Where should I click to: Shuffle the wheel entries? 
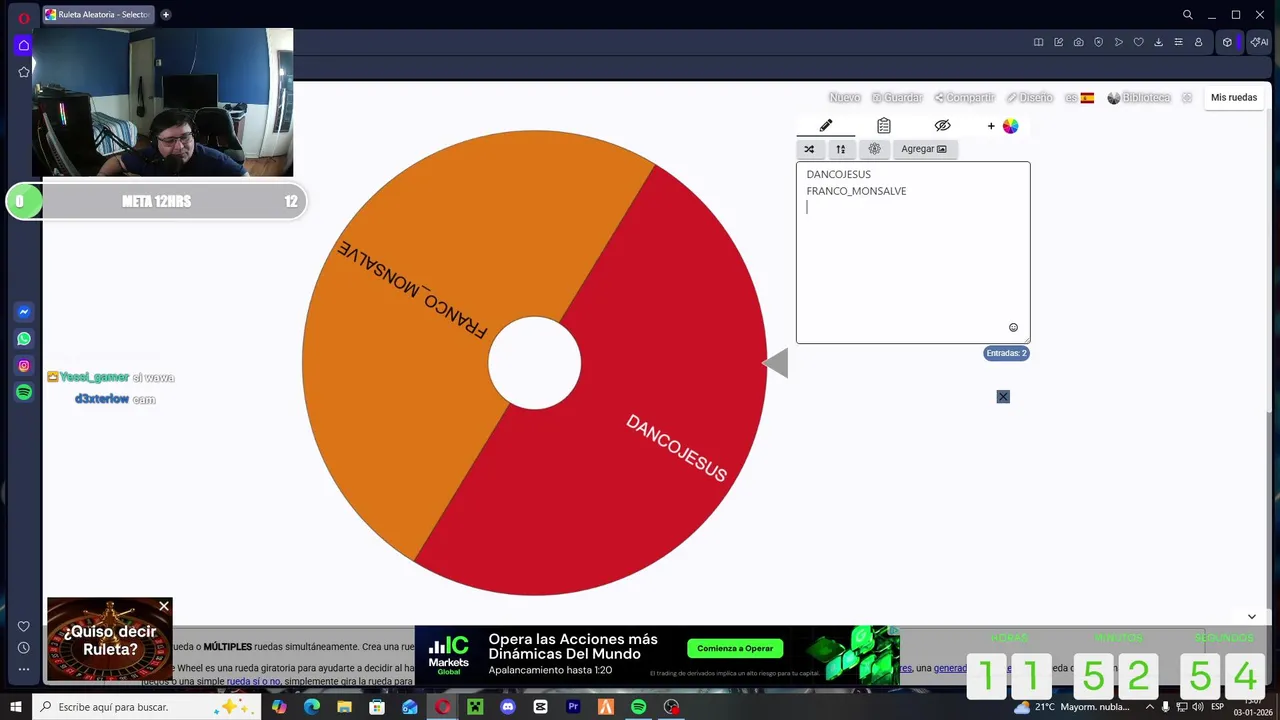809,149
